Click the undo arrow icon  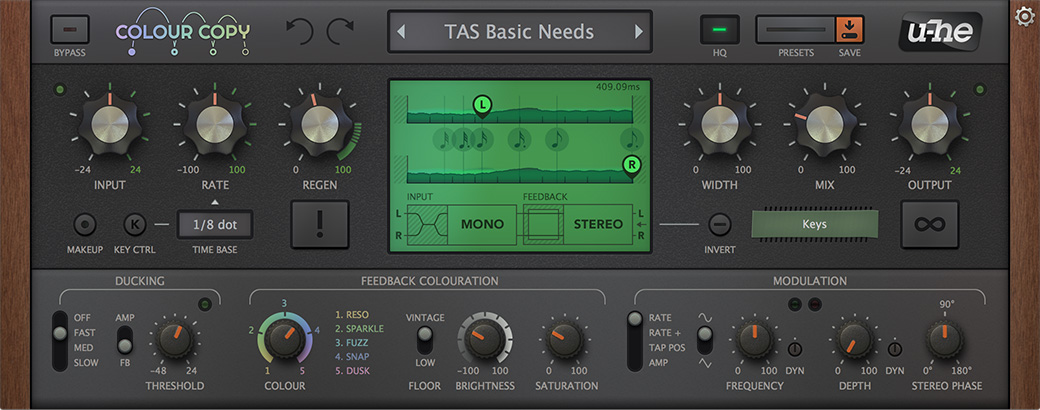pyautogui.click(x=300, y=31)
